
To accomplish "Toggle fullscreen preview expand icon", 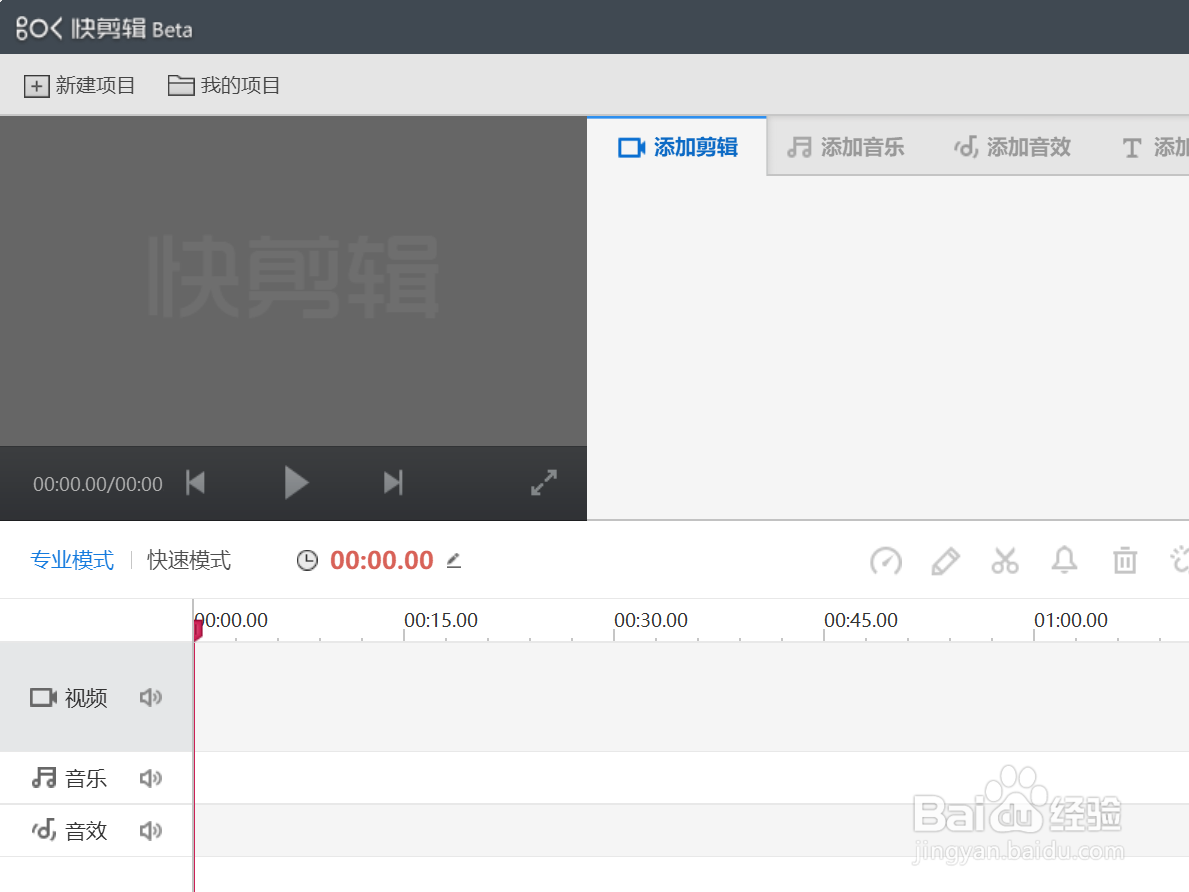I will (544, 483).
